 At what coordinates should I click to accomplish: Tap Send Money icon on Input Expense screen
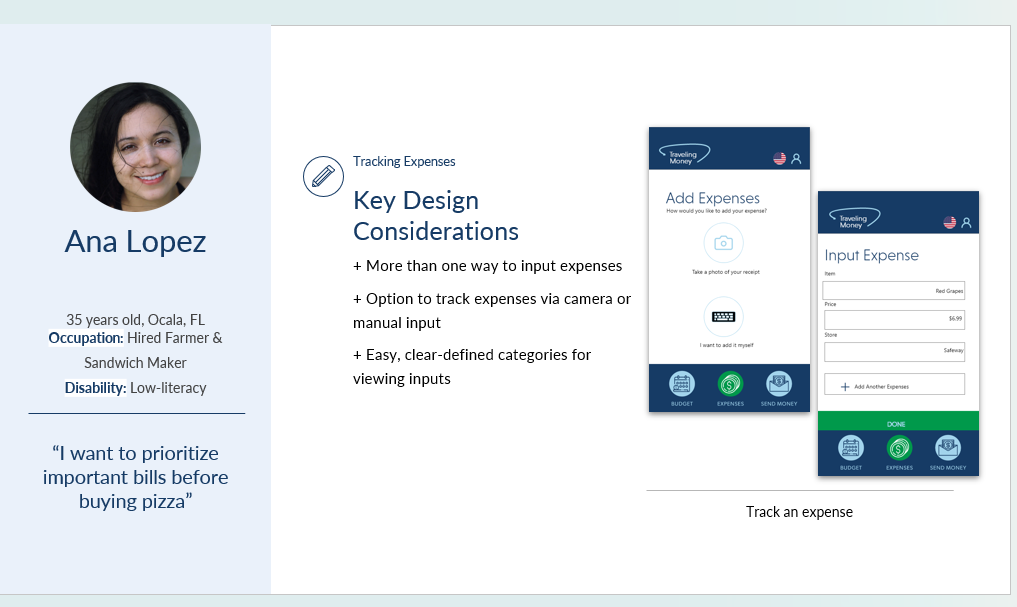[x=948, y=448]
